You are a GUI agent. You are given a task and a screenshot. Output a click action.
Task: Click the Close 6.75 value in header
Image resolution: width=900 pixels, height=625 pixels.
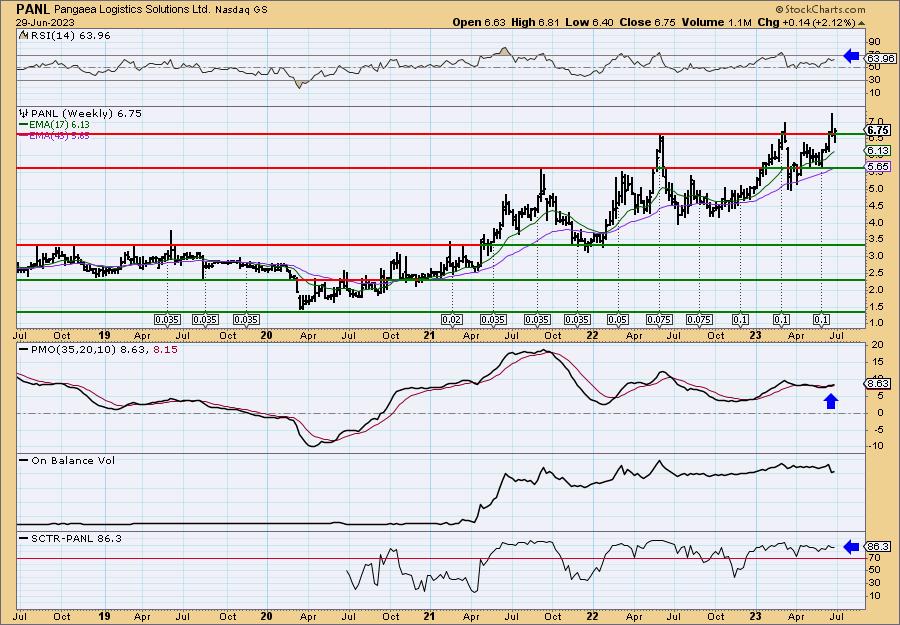pos(648,22)
